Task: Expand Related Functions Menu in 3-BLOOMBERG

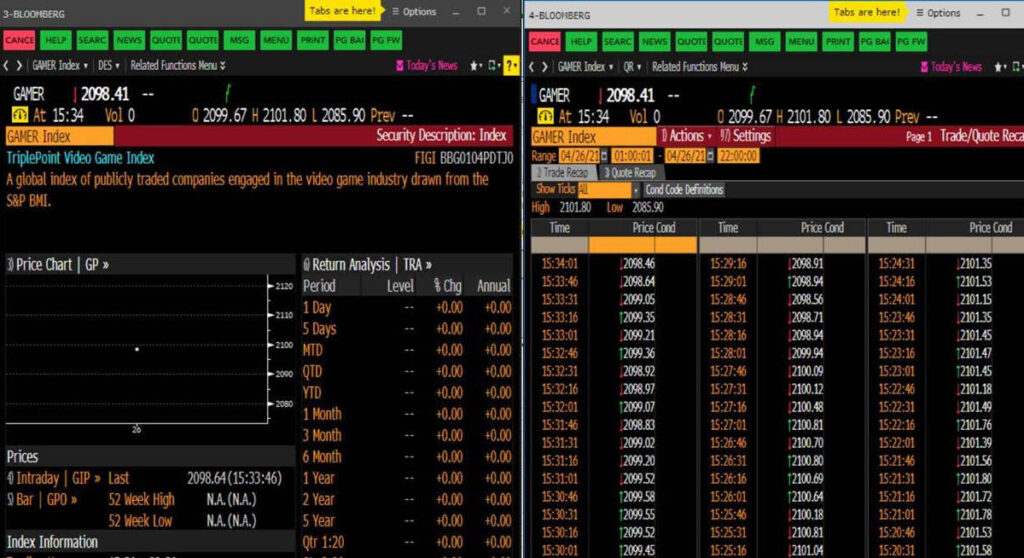Action: click(x=178, y=65)
